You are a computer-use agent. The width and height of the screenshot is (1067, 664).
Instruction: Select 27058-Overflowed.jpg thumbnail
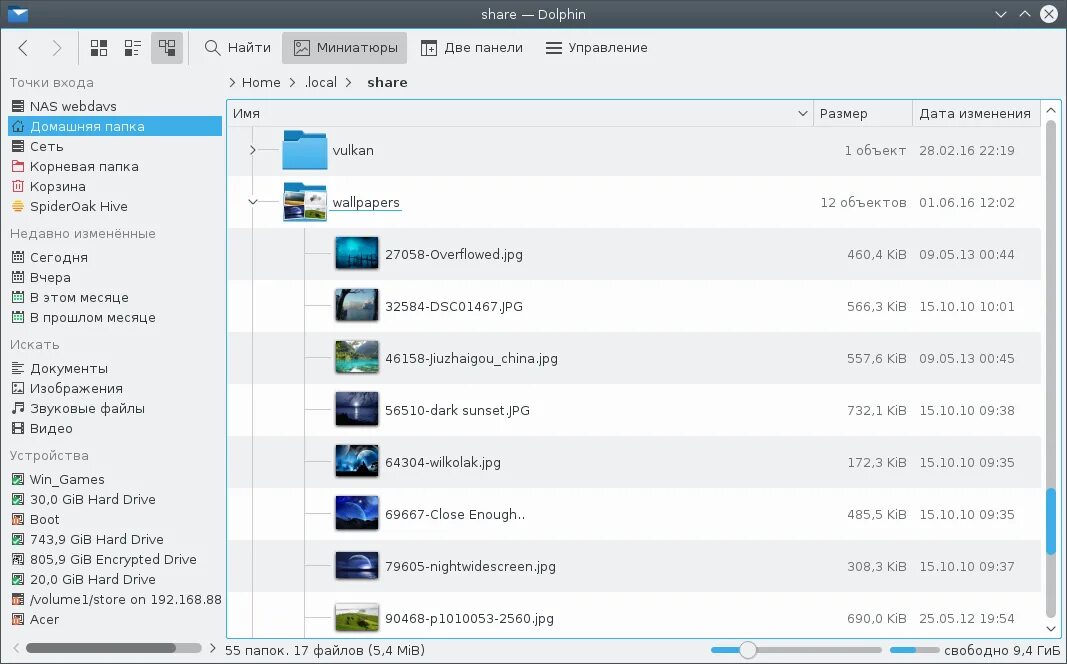[357, 254]
